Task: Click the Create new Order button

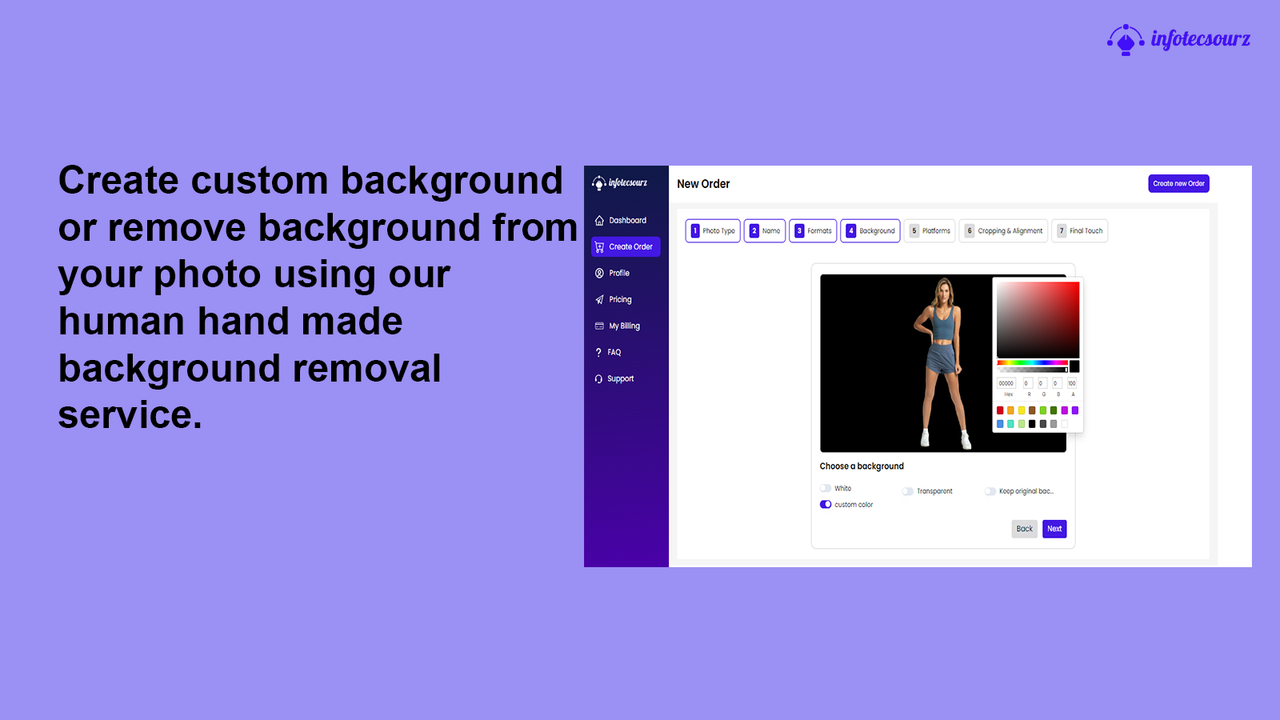Action: [1179, 184]
